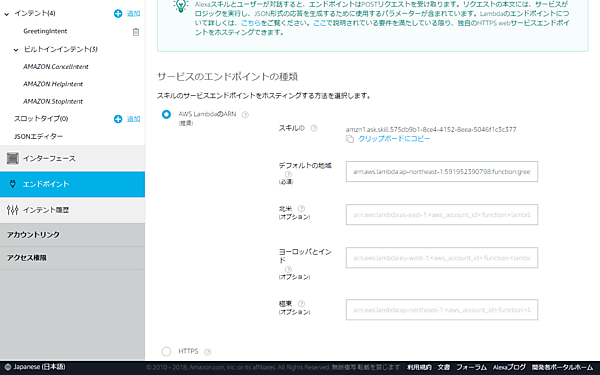This screenshot has width=600, height=375.
Task: Click the plus icon beside インテント(4)
Action: click(118, 14)
